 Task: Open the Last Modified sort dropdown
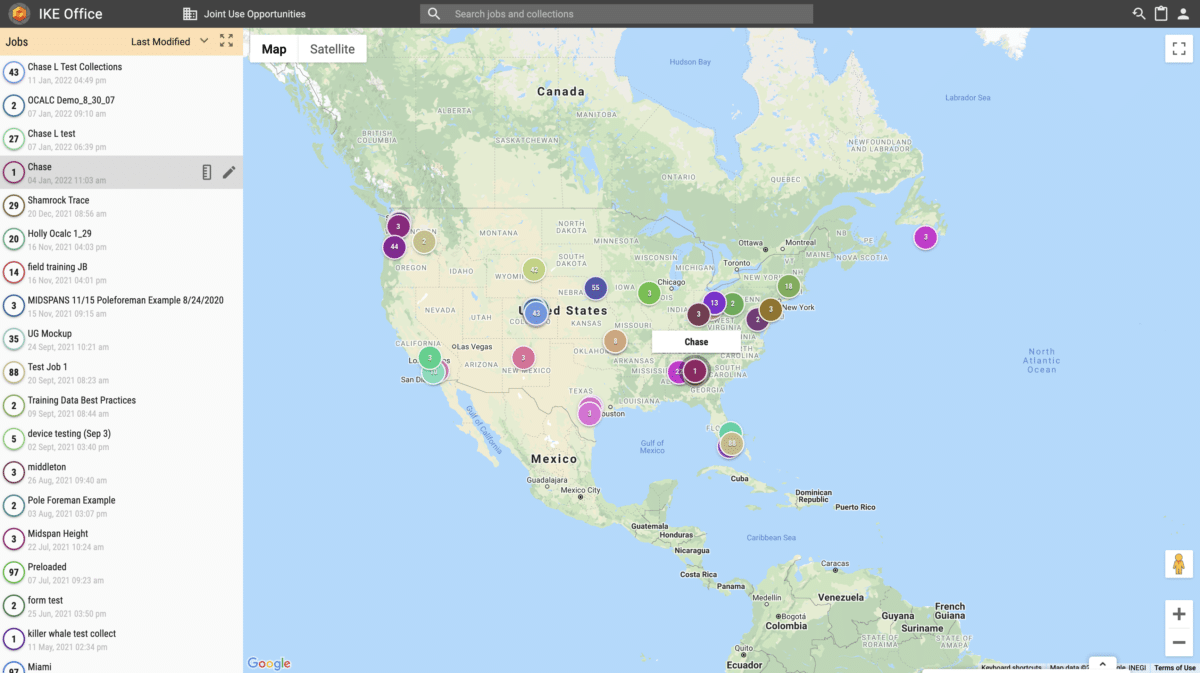click(x=170, y=42)
